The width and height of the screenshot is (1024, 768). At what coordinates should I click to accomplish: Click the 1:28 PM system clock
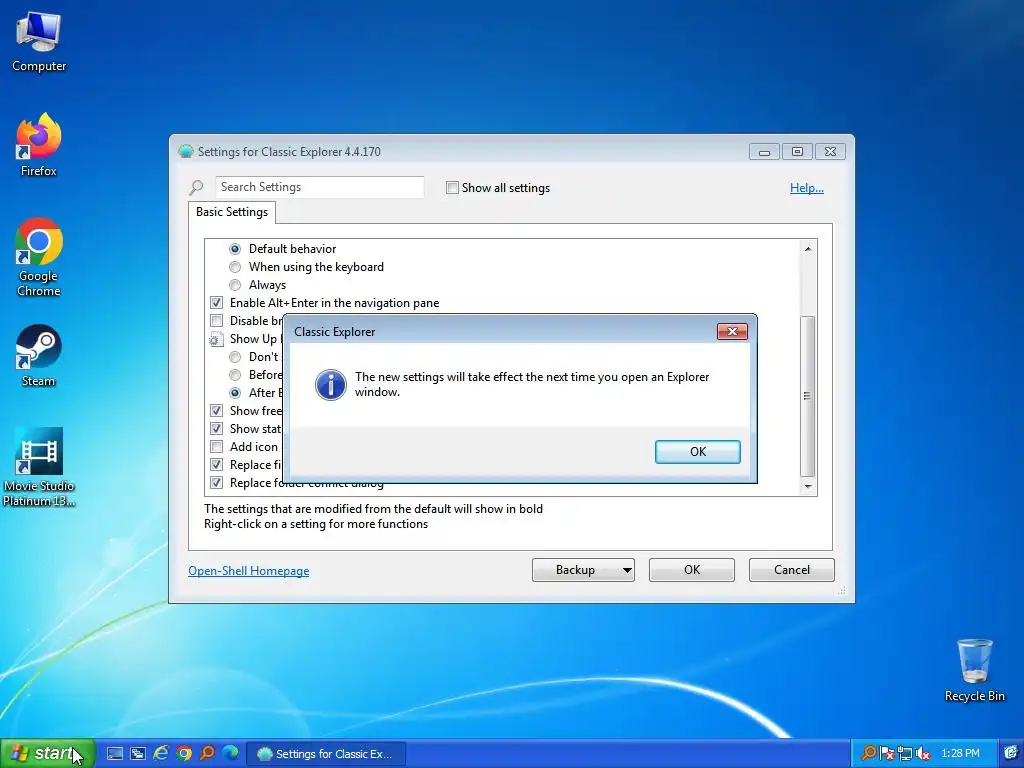[x=960, y=754]
